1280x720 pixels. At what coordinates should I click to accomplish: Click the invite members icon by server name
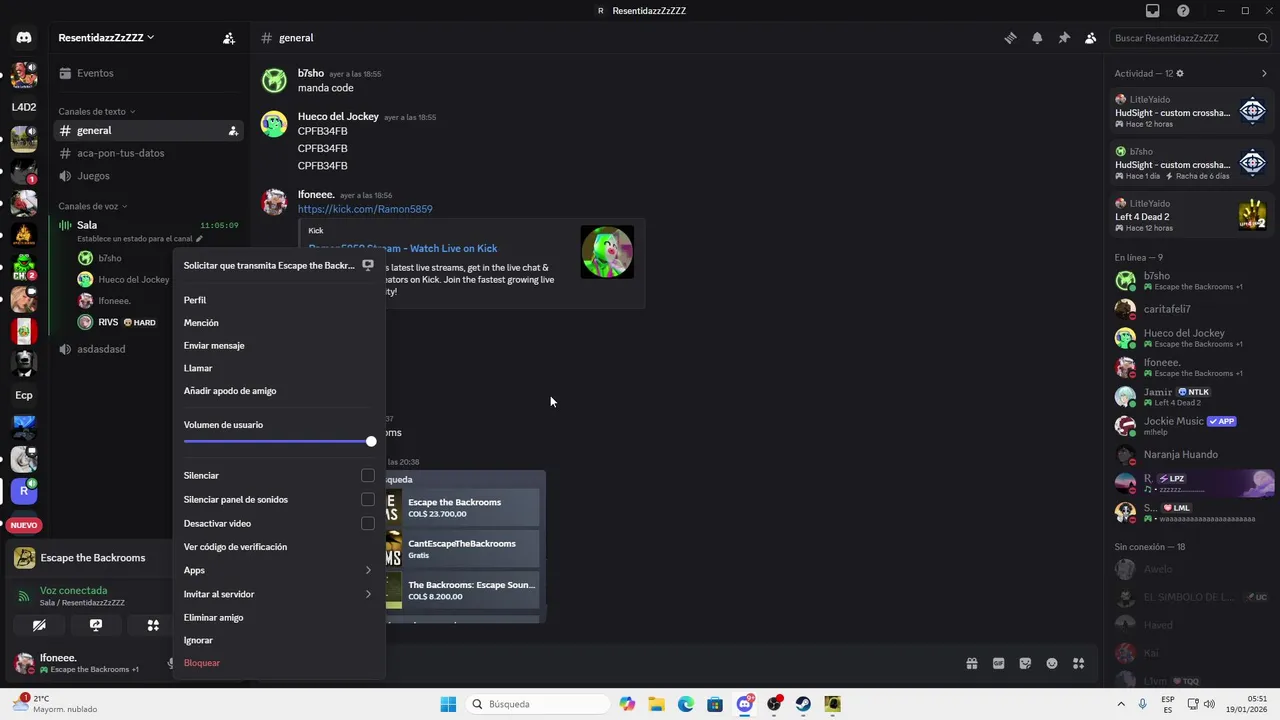(229, 38)
